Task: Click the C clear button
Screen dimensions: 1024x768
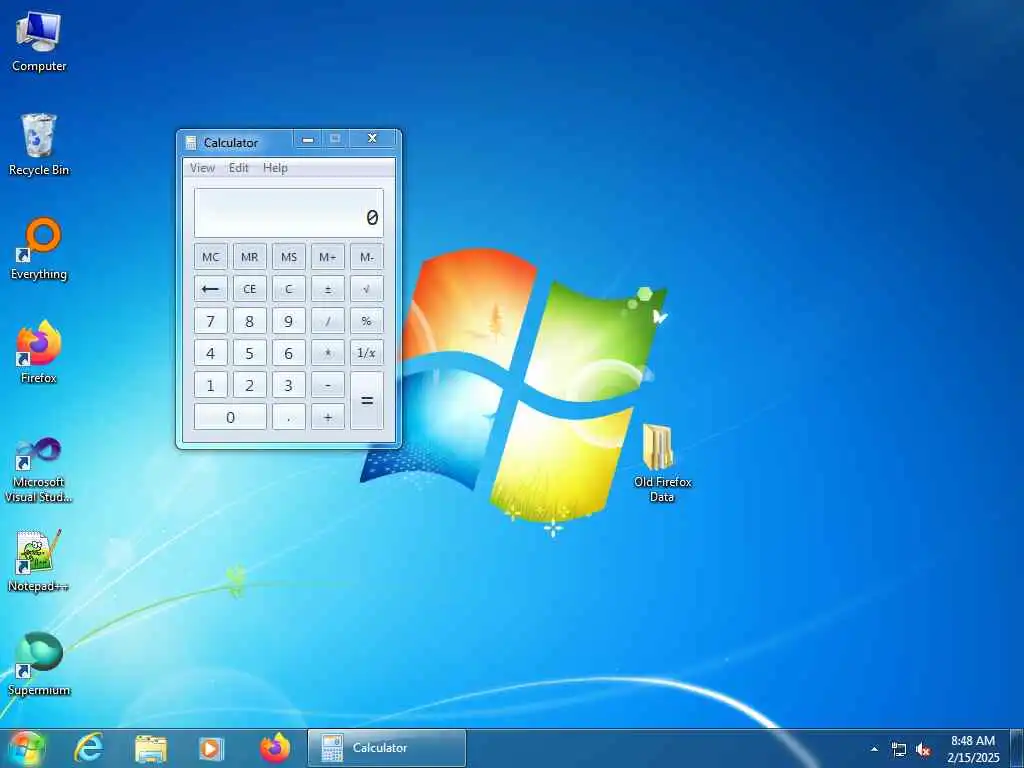Action: click(289, 289)
